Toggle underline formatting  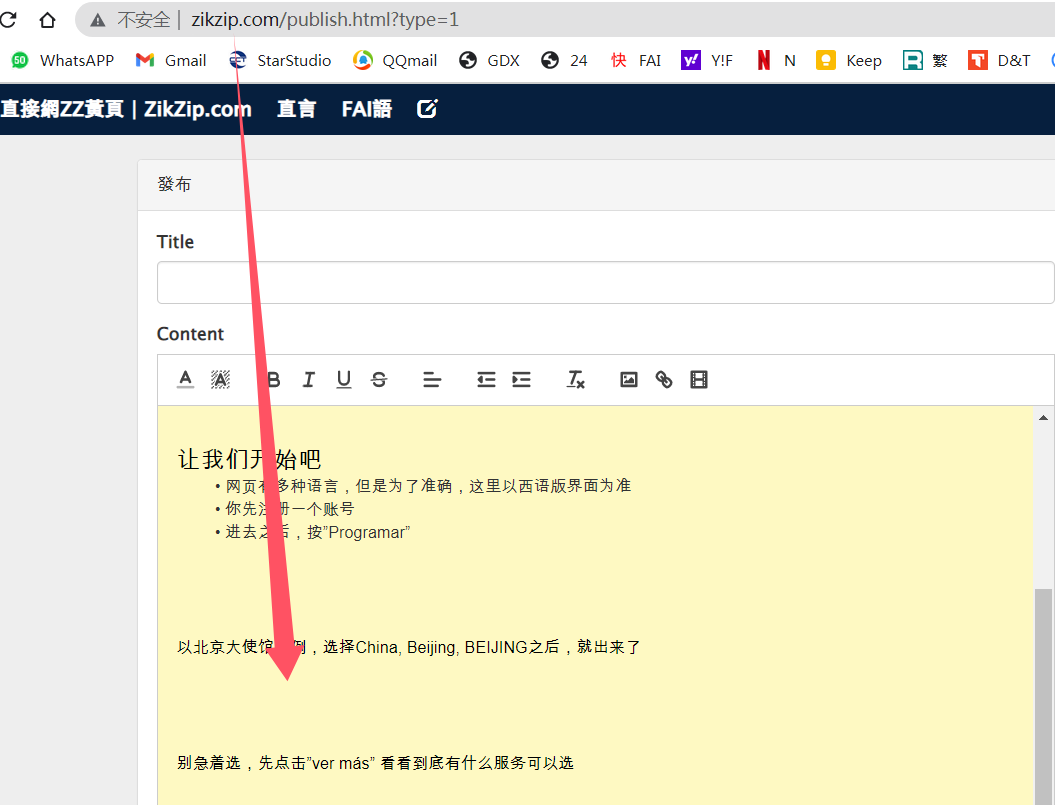pyautogui.click(x=344, y=380)
